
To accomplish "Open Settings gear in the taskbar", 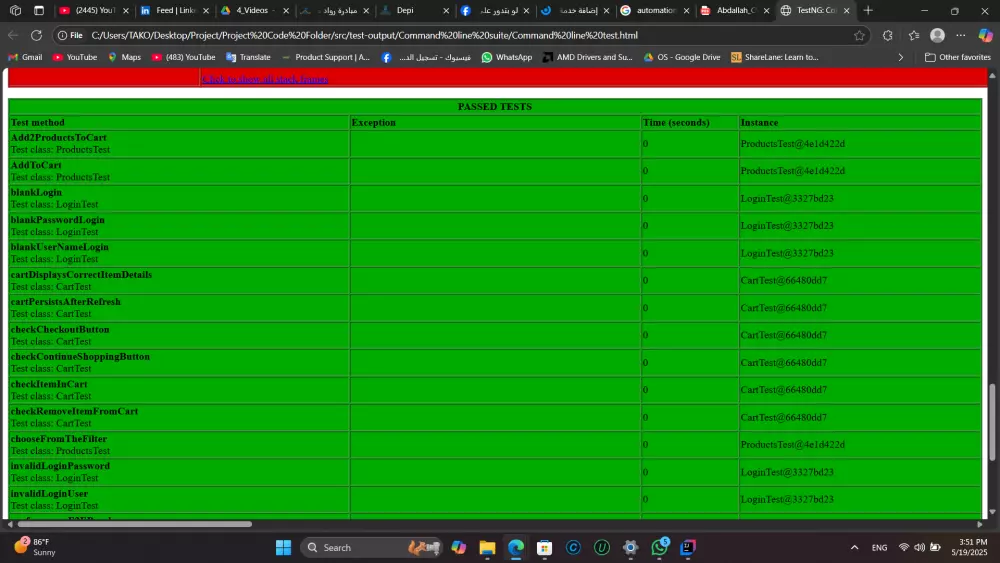I will [630, 547].
